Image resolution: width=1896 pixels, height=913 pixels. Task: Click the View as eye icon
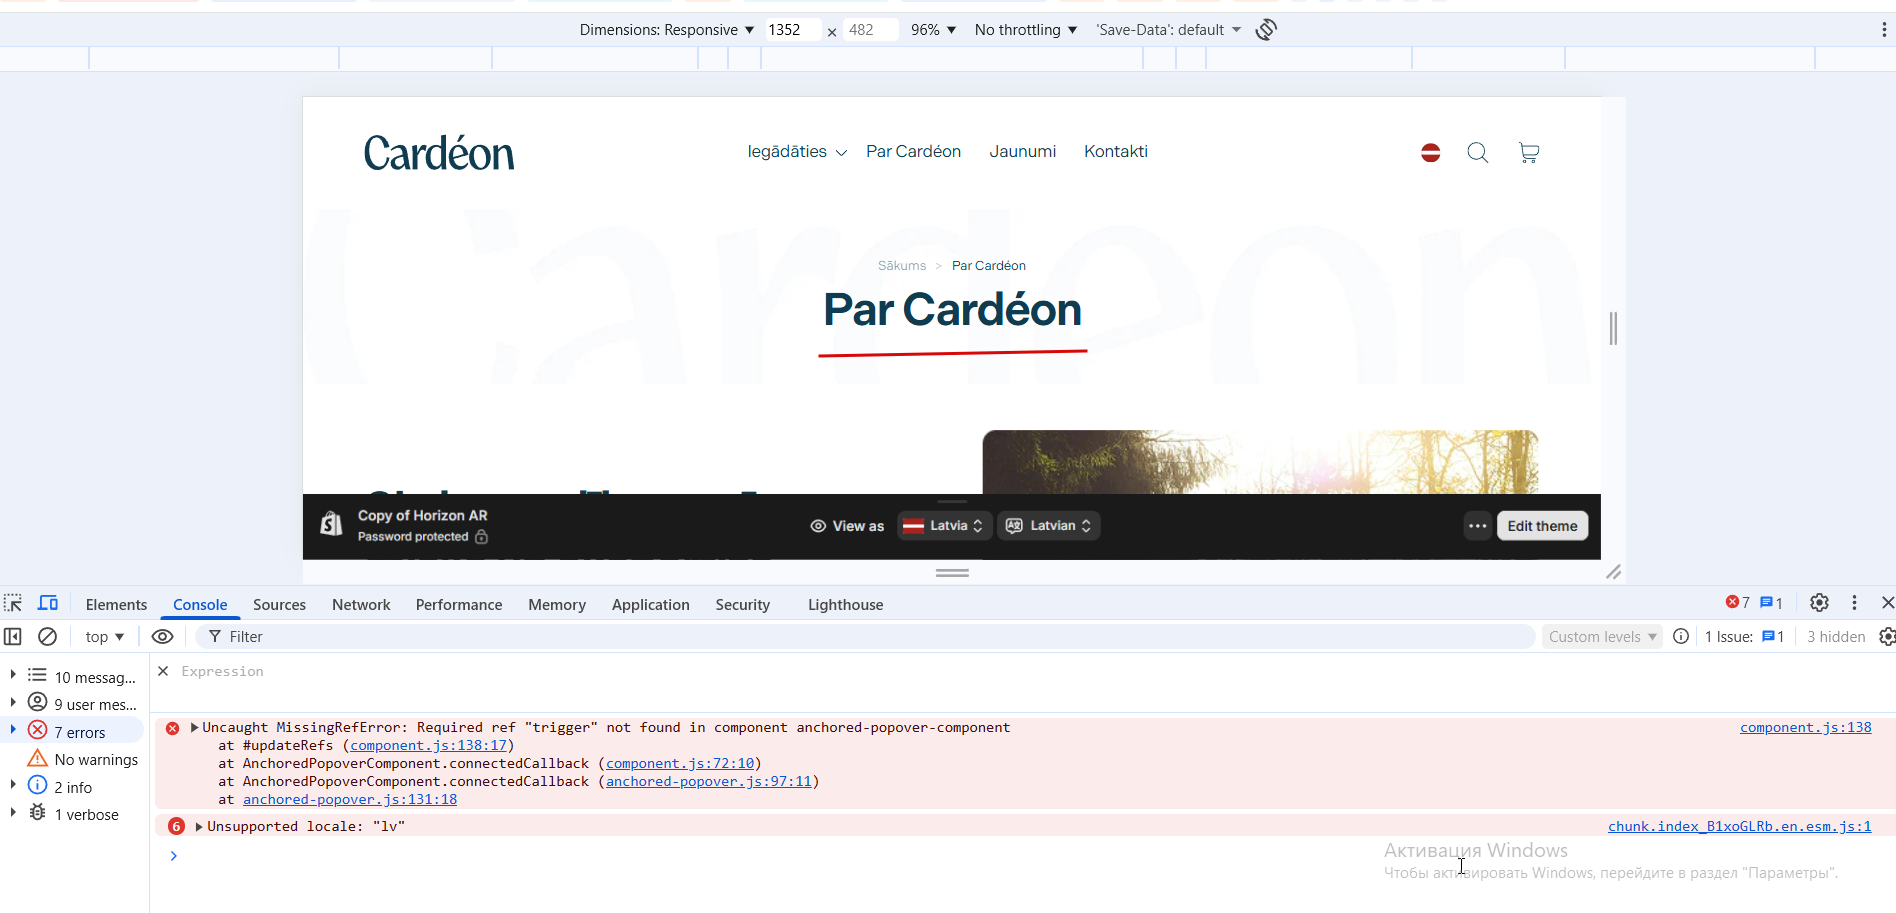[818, 526]
